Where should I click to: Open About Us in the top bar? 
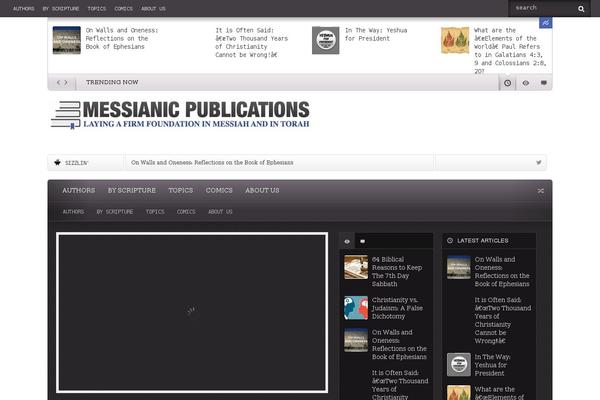[x=153, y=8]
